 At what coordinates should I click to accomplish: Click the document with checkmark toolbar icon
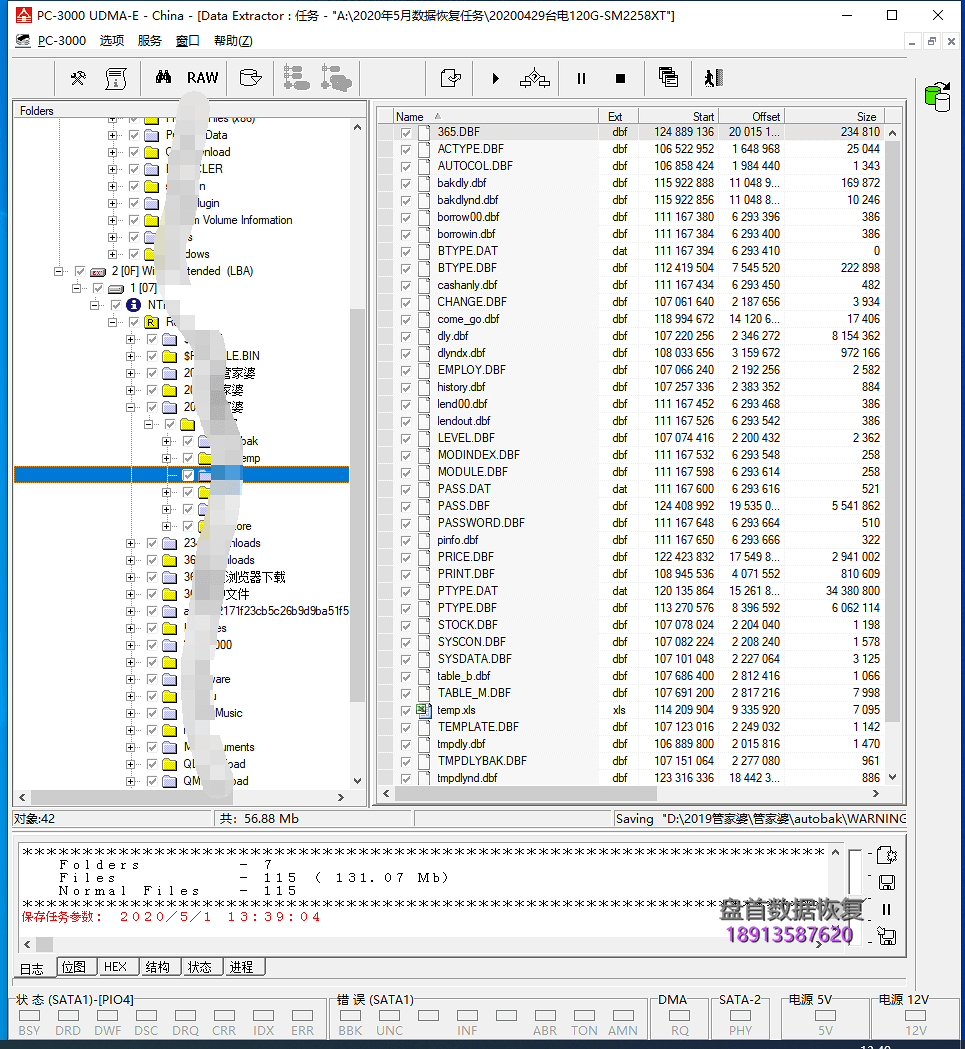[450, 78]
